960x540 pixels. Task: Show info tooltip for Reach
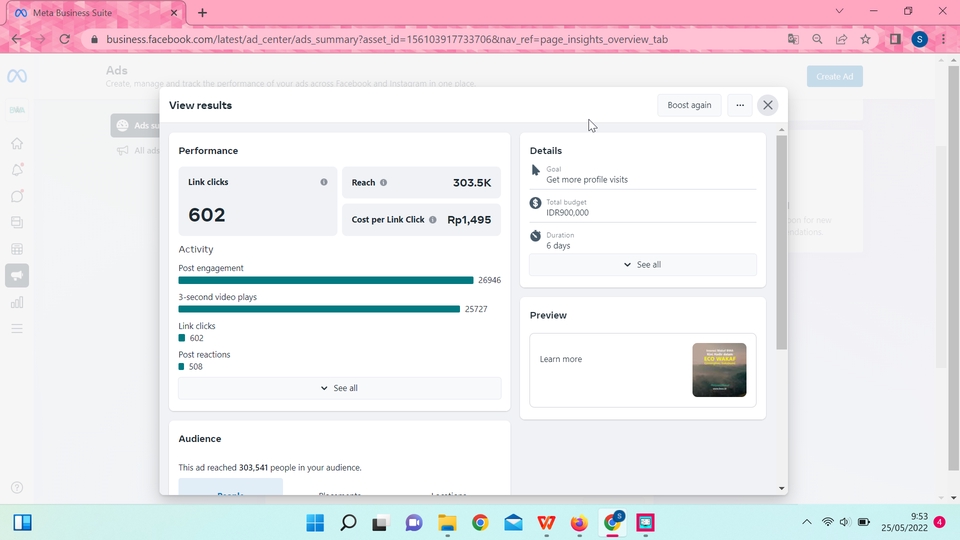[x=383, y=182]
